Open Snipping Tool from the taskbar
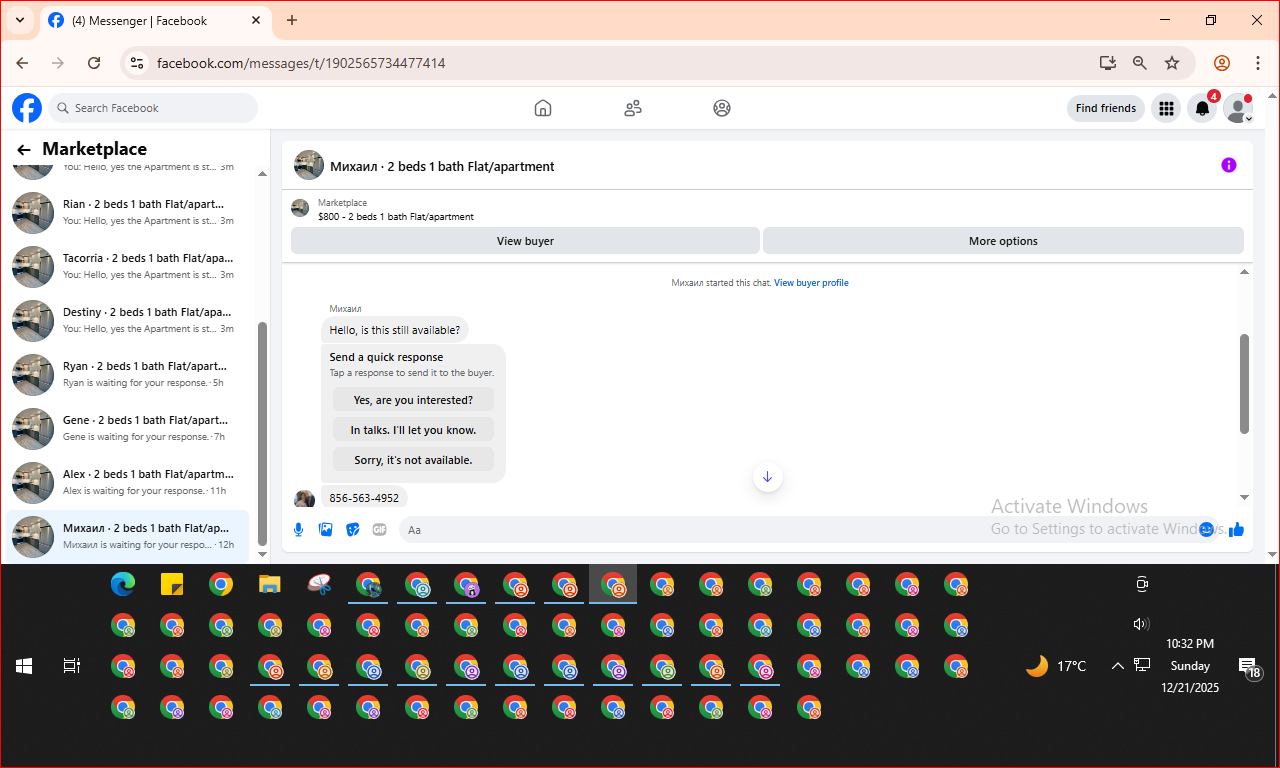This screenshot has width=1280, height=768. coord(319,585)
